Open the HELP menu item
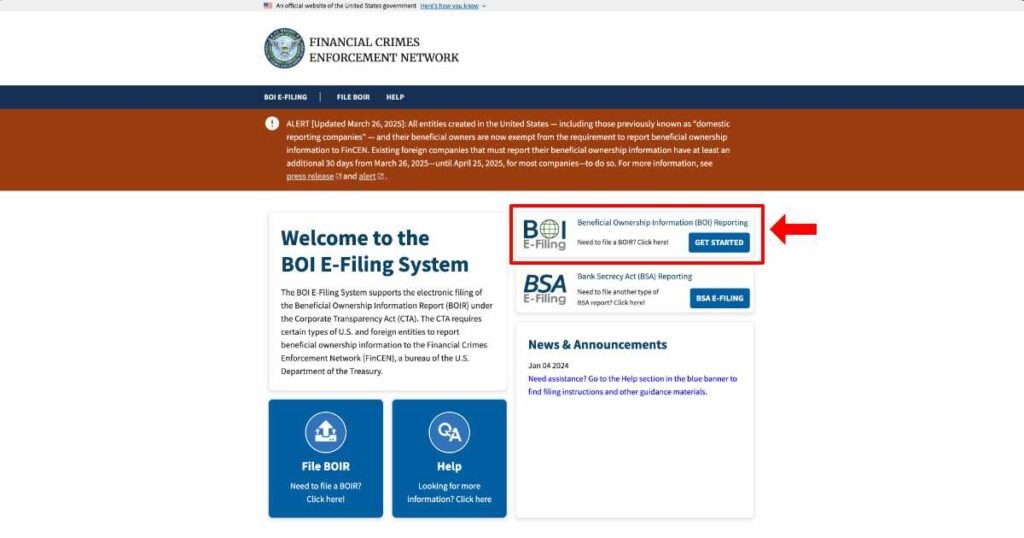The image size is (1024, 538). click(395, 97)
